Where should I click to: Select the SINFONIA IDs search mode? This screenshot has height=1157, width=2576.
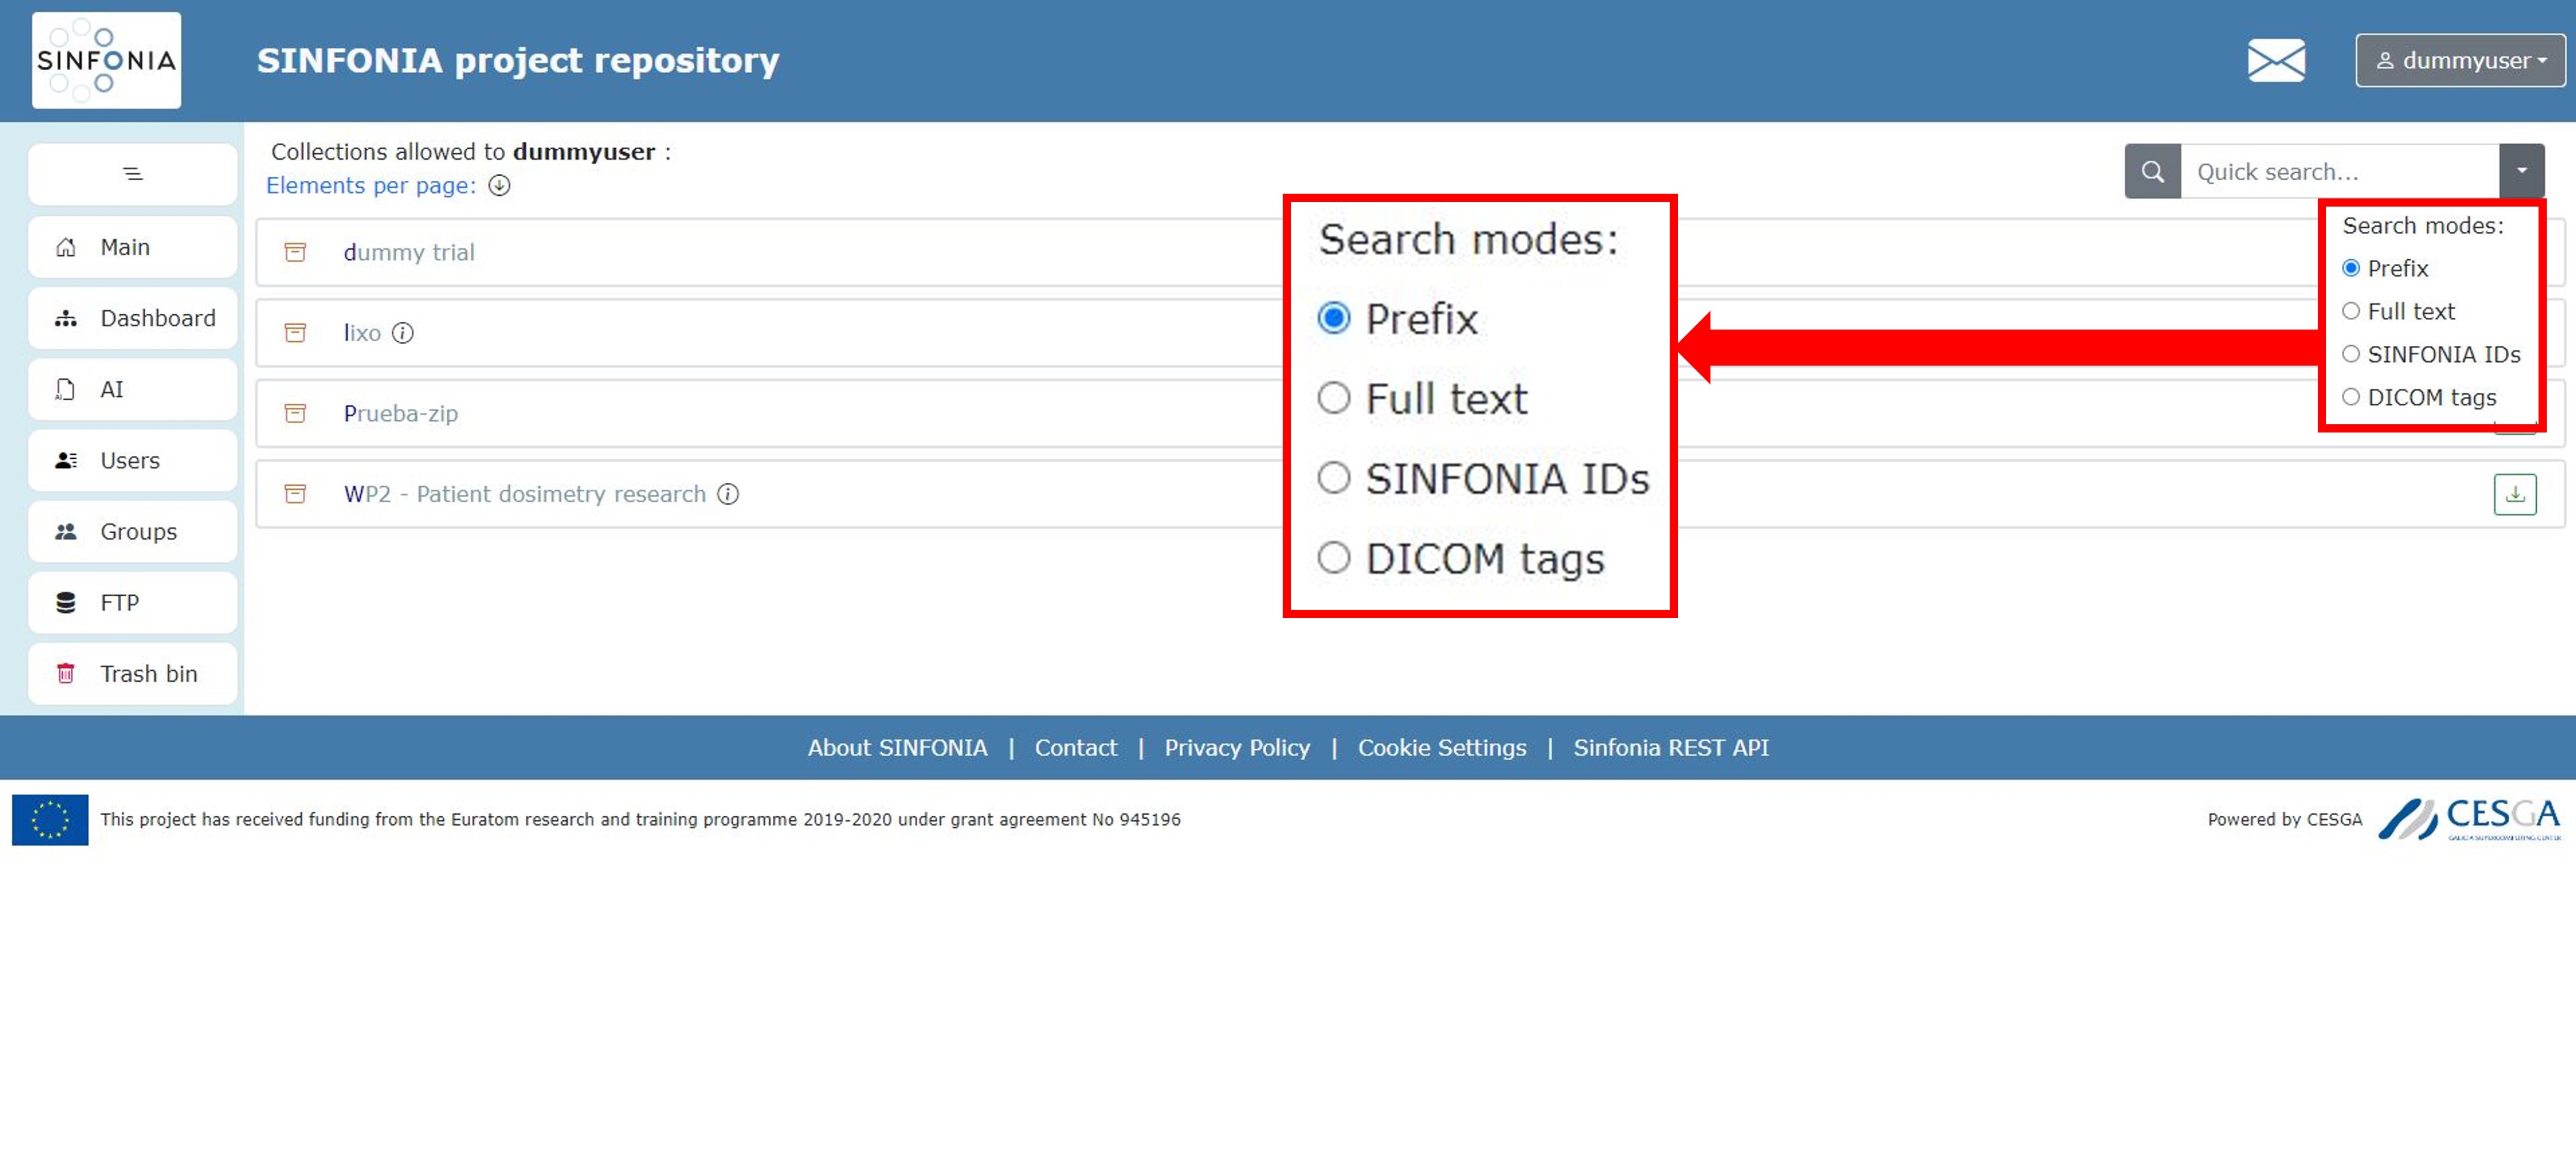click(2351, 354)
